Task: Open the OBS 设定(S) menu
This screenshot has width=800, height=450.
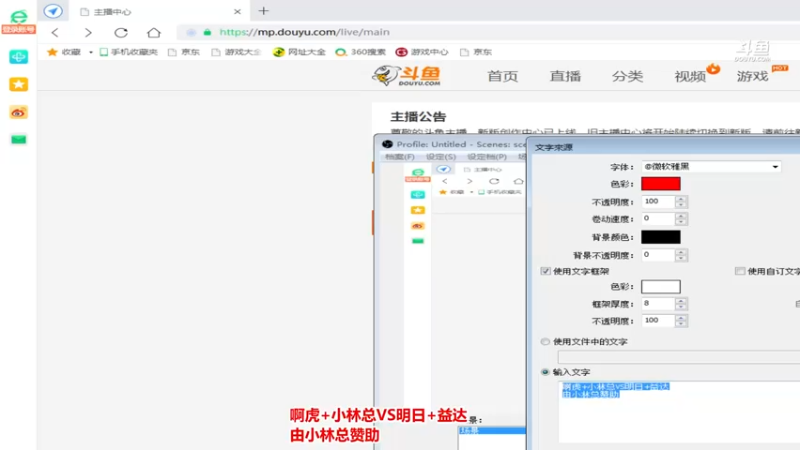Action: pyautogui.click(x=441, y=157)
